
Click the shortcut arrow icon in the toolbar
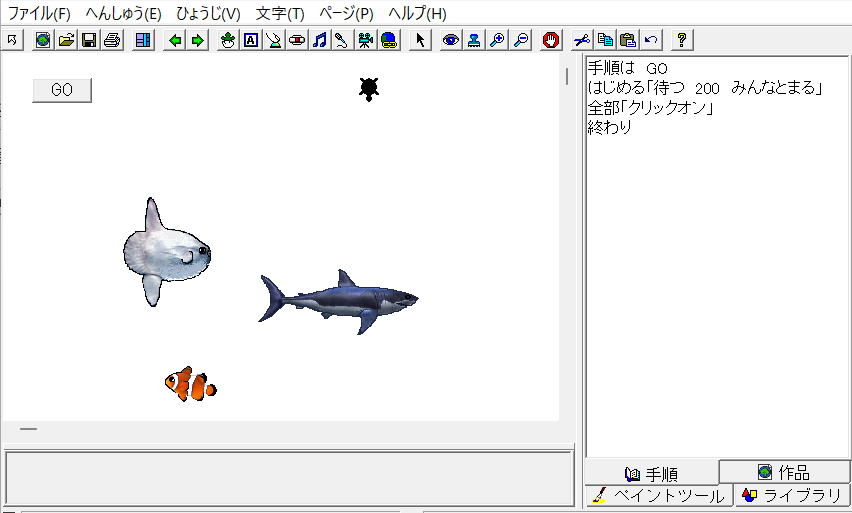(12, 40)
